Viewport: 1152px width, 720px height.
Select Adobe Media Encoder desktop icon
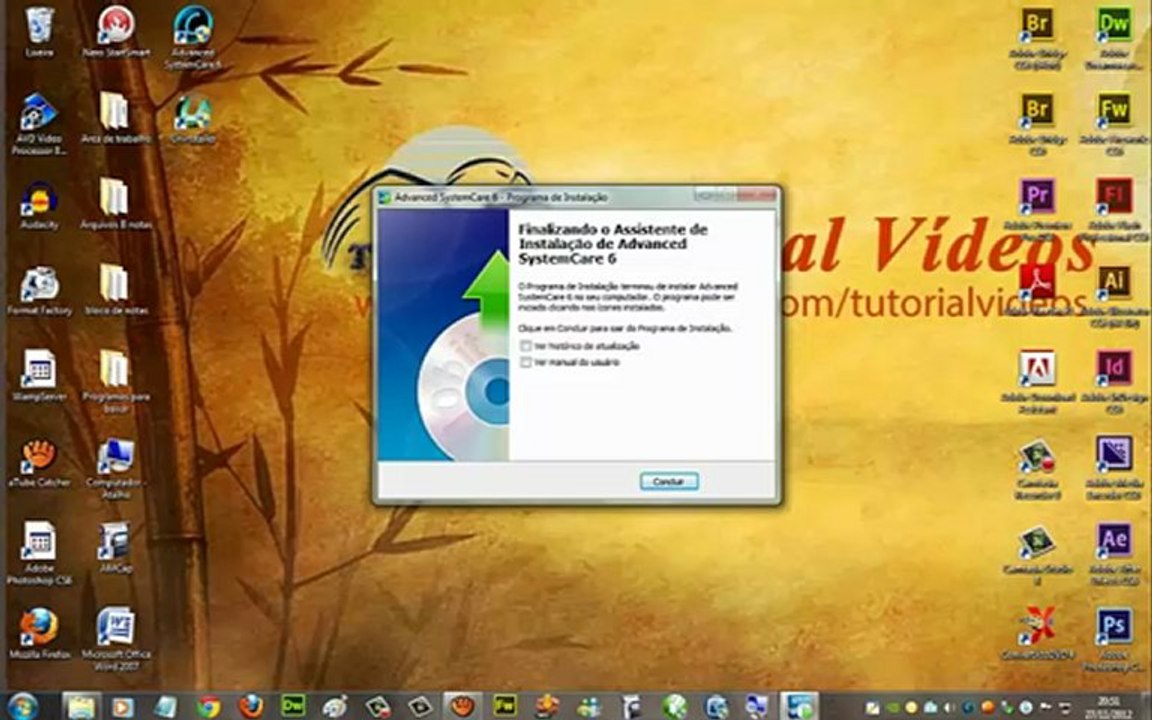click(1114, 468)
